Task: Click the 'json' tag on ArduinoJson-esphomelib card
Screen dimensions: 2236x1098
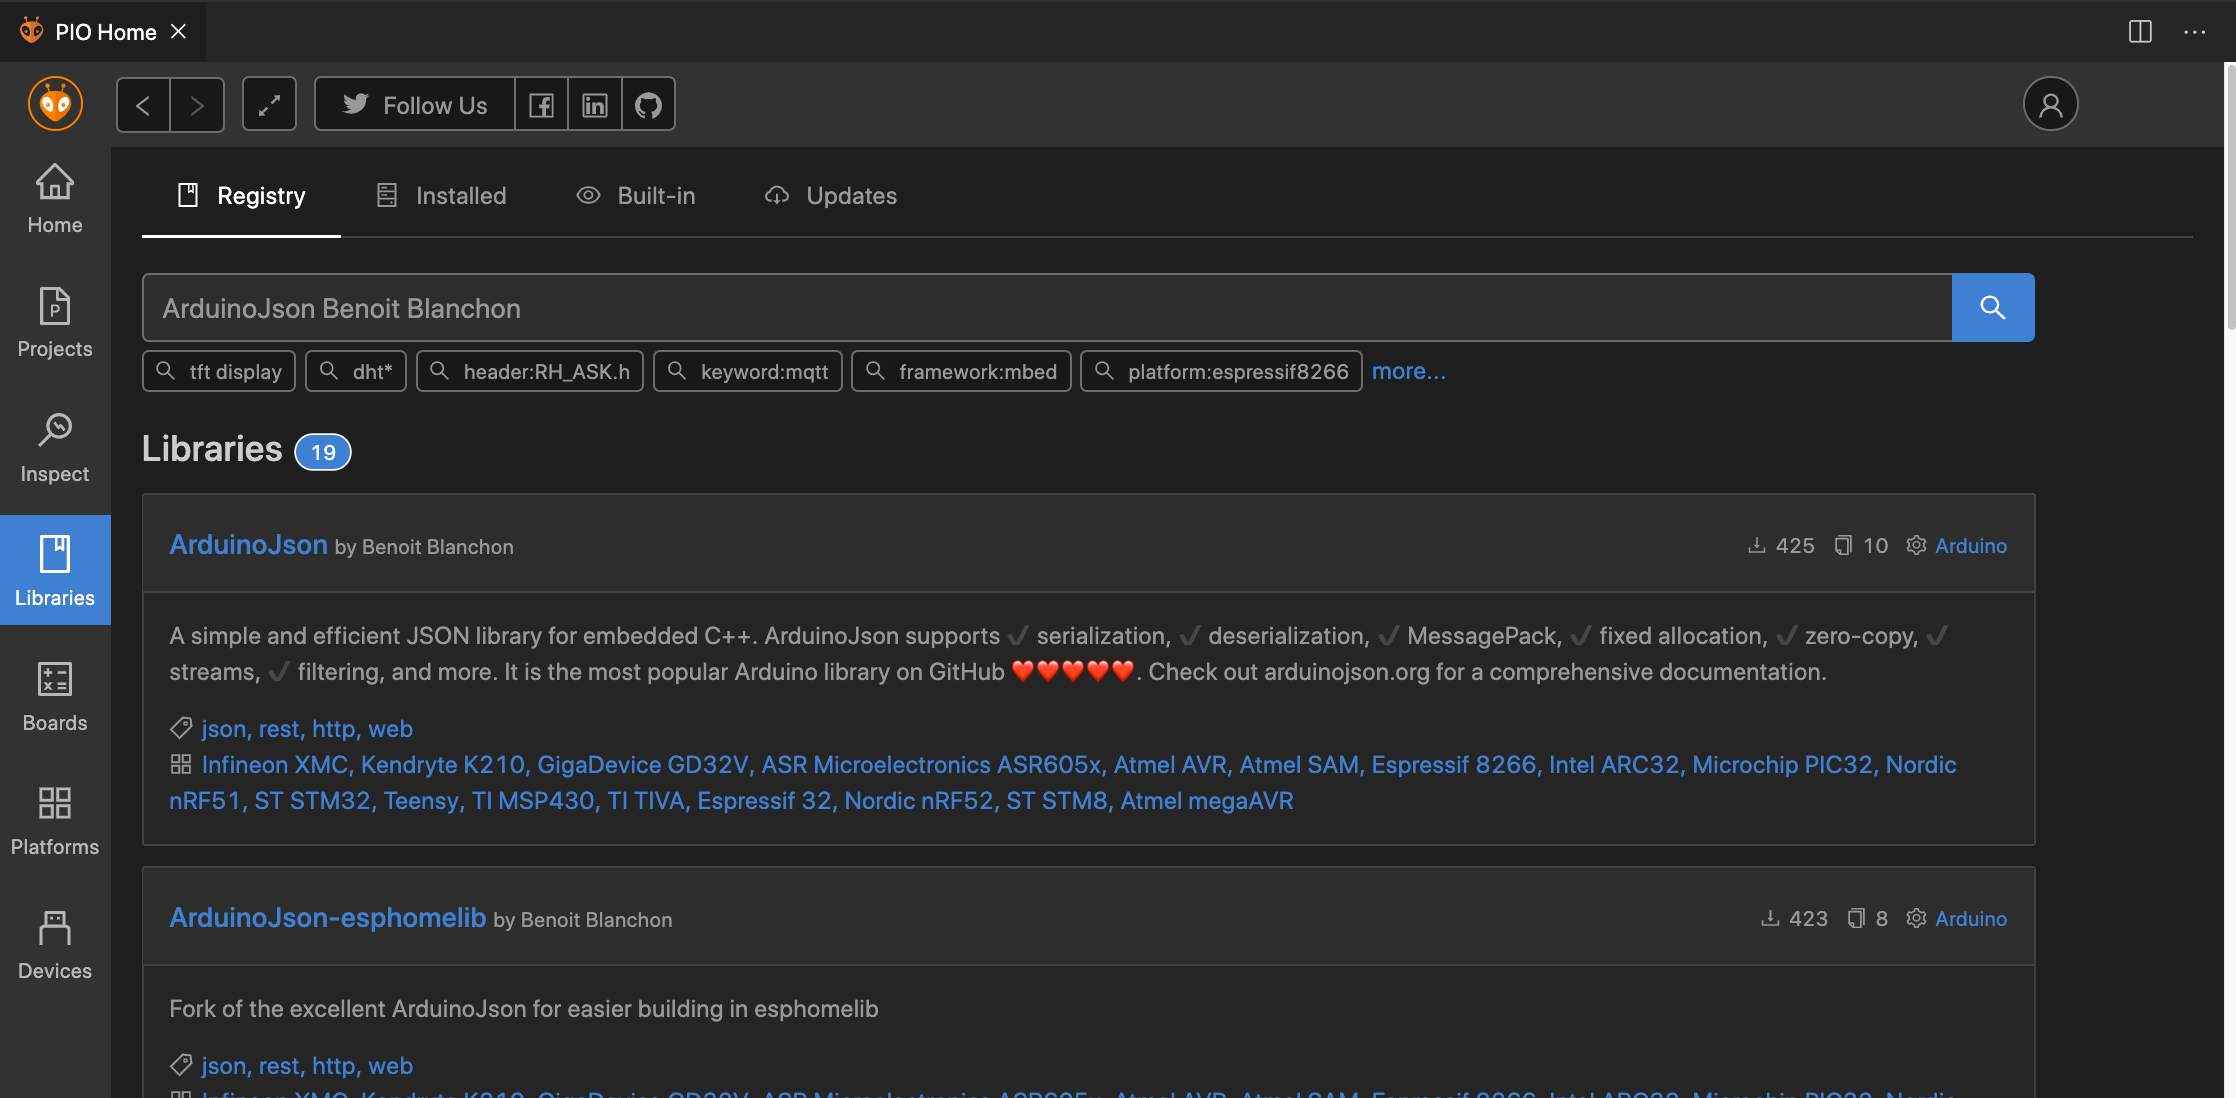Action: (224, 1066)
